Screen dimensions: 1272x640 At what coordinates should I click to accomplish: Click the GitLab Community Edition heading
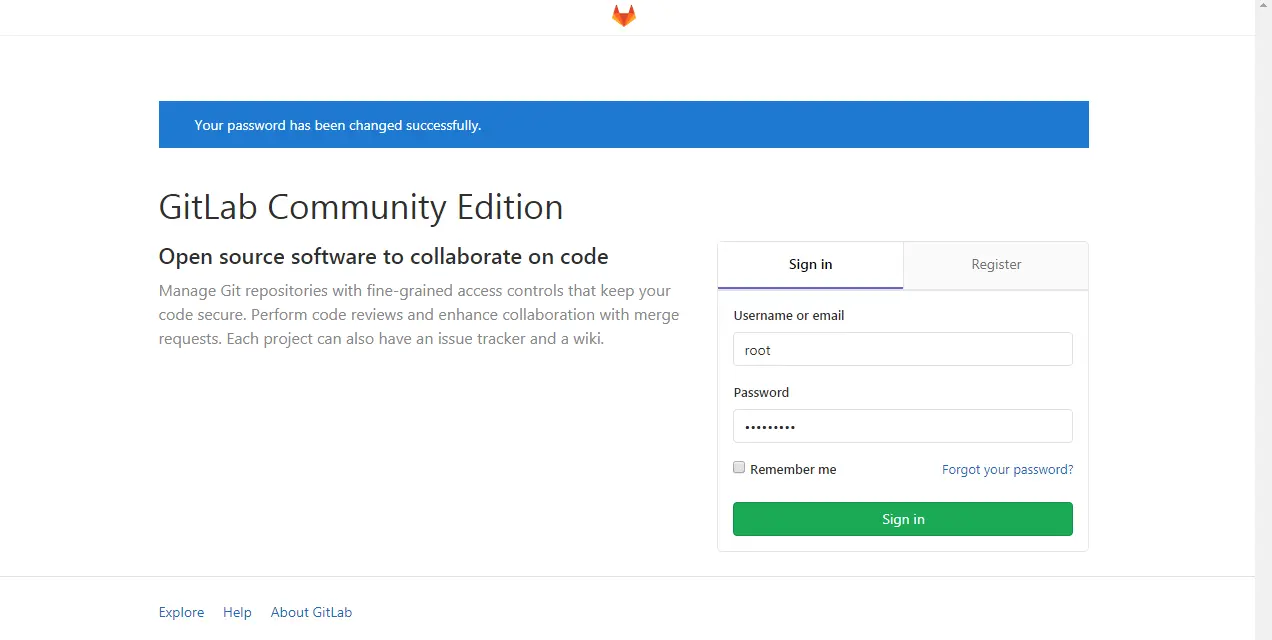pyautogui.click(x=360, y=207)
